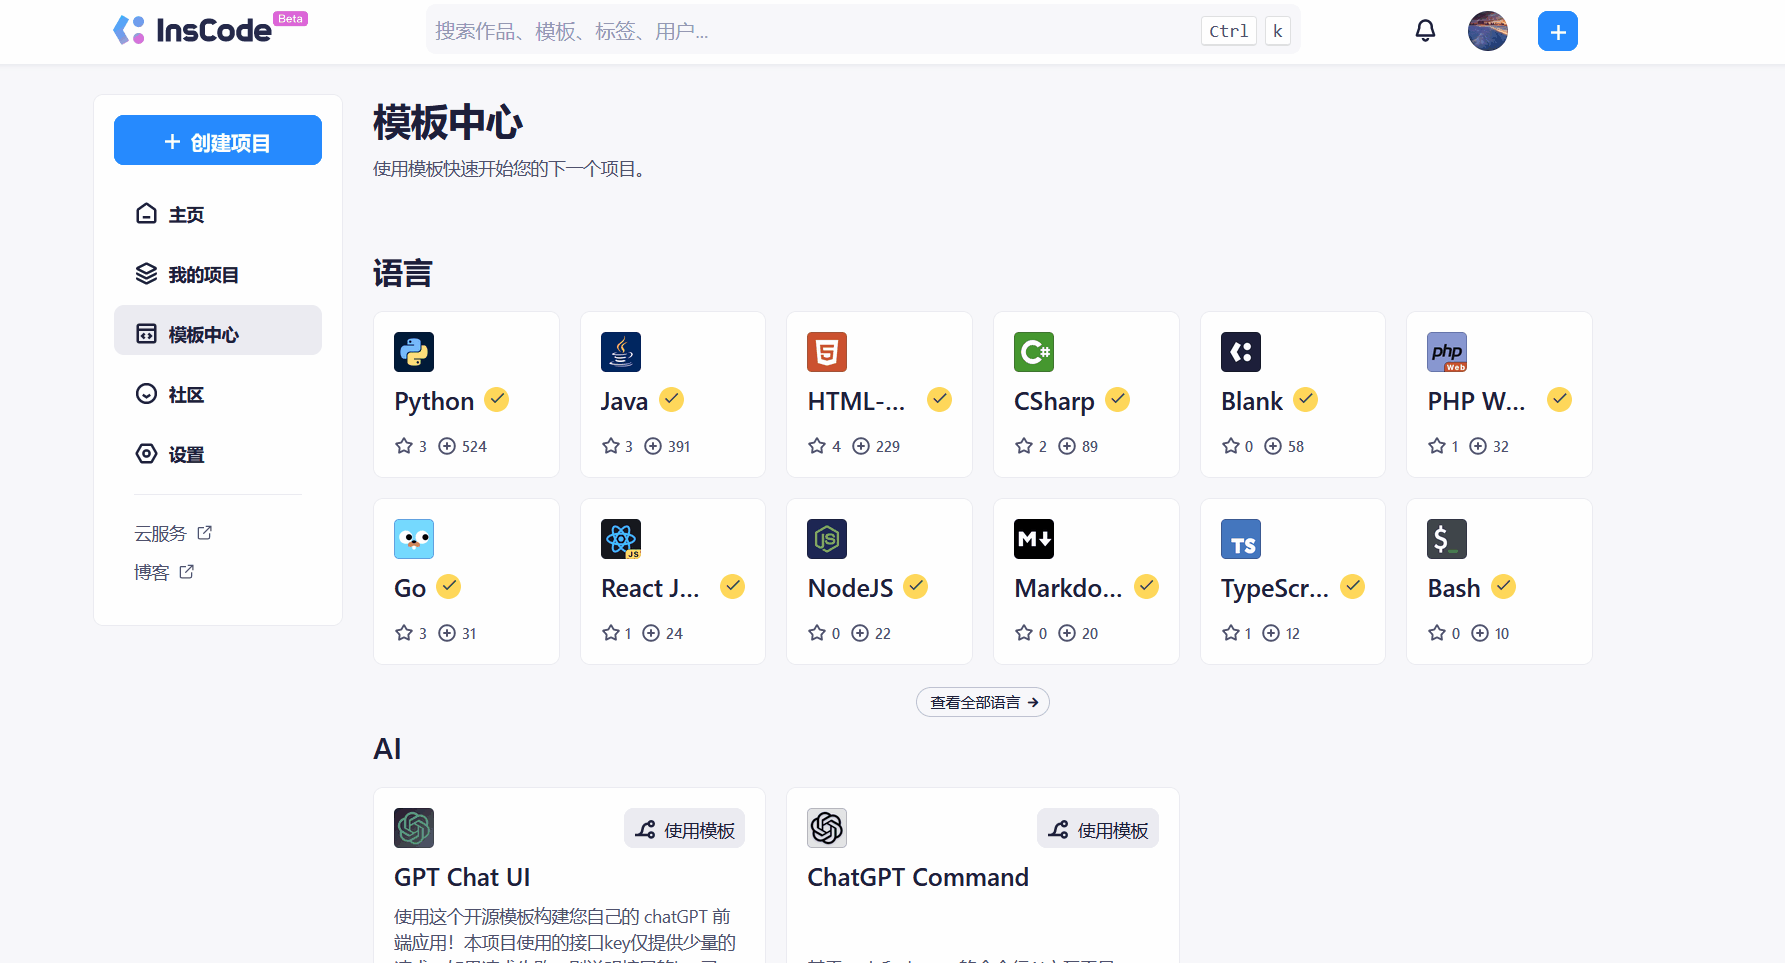
Task: Click the NodeJS template icon
Action: 827,539
